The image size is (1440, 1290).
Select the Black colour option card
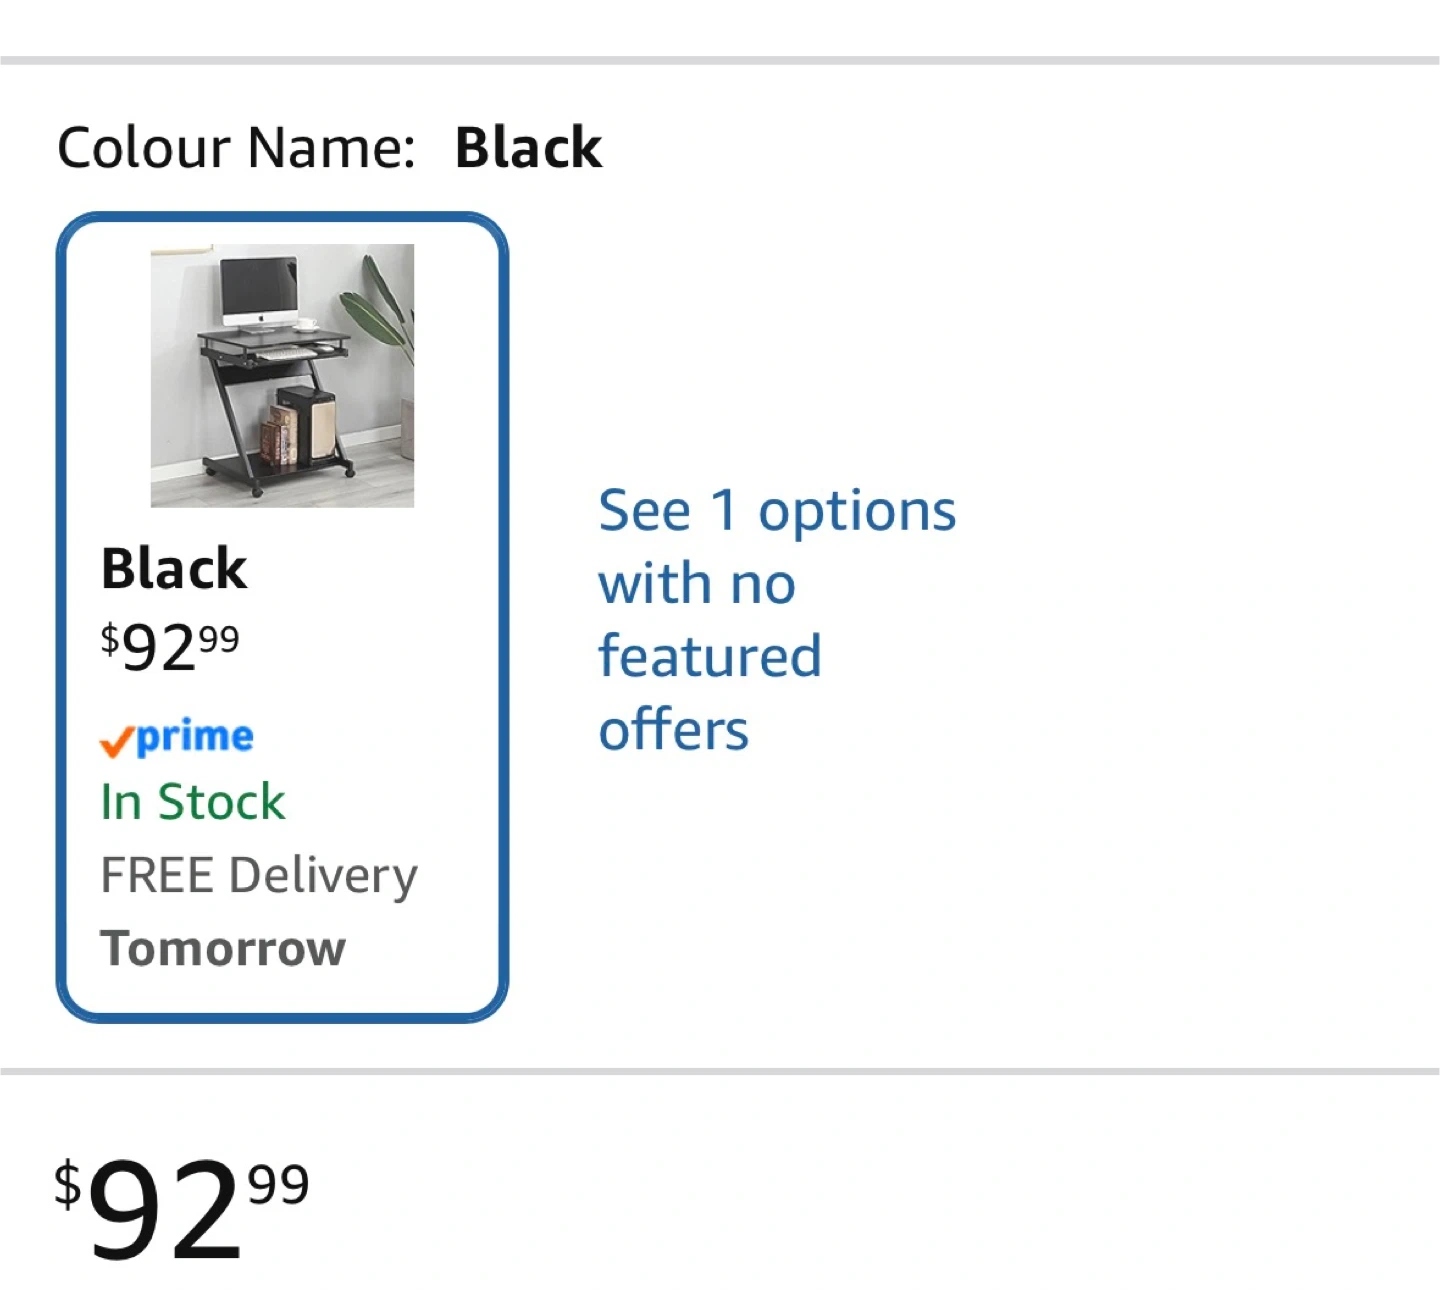tap(282, 616)
